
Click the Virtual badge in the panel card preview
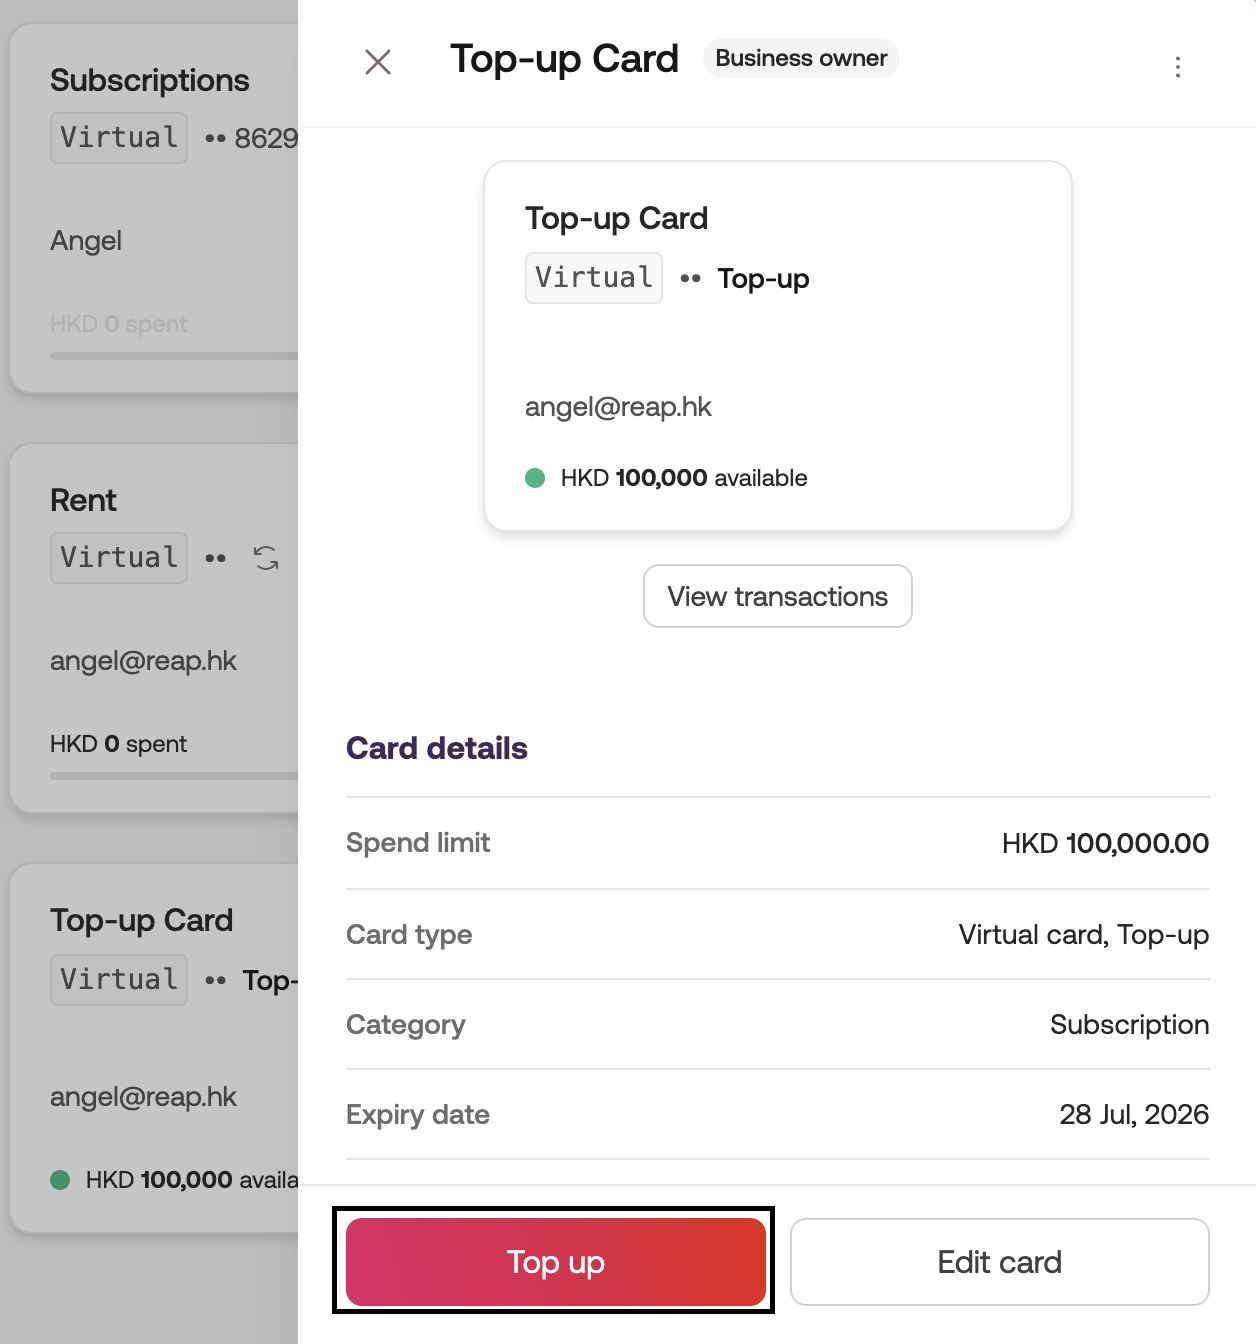point(594,278)
